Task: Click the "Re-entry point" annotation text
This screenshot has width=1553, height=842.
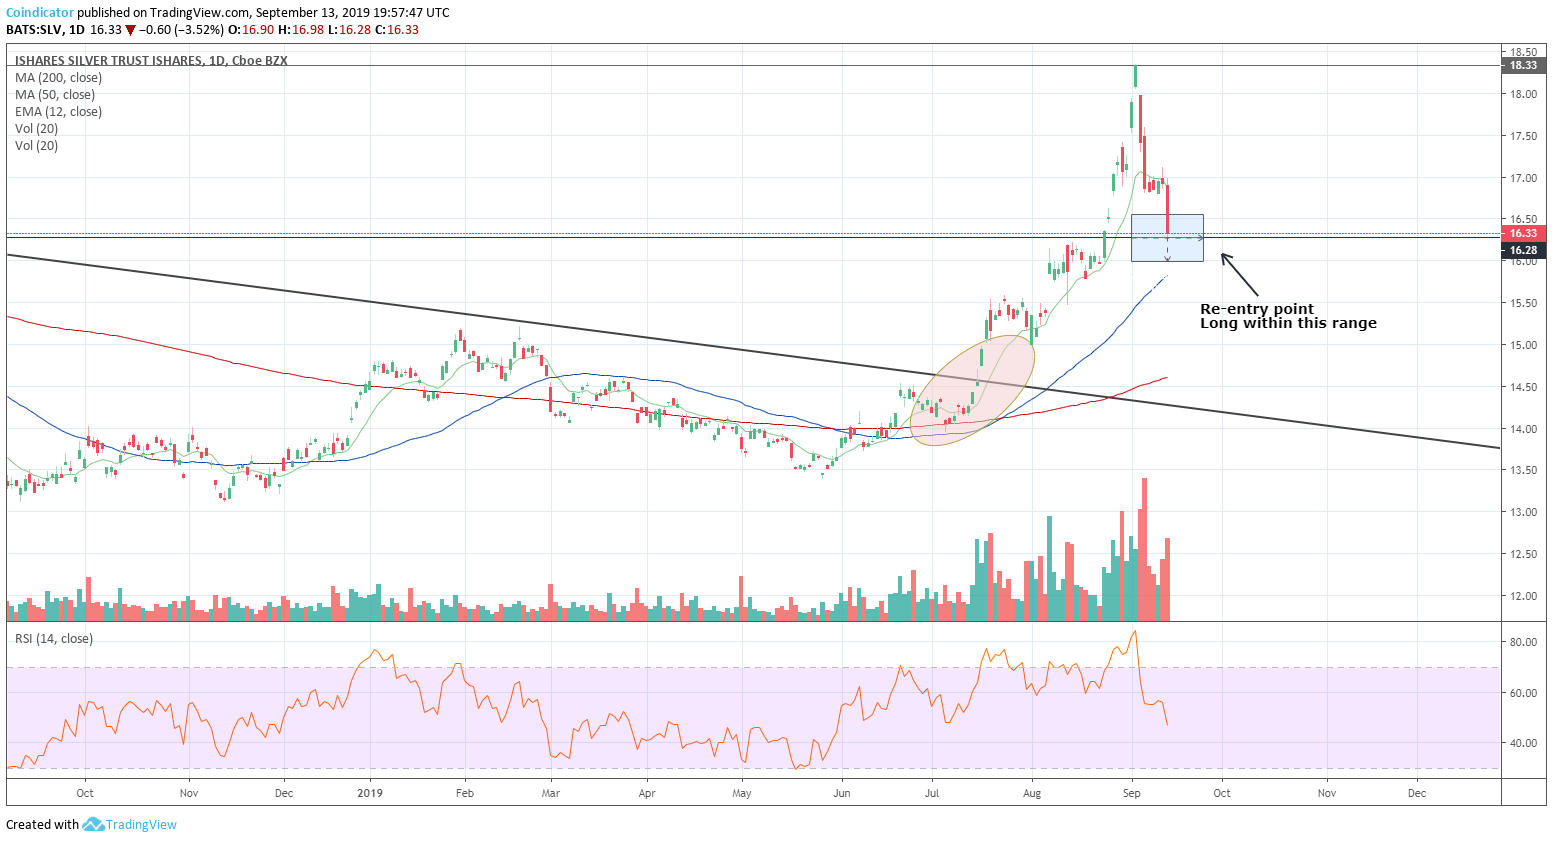Action: (1257, 309)
